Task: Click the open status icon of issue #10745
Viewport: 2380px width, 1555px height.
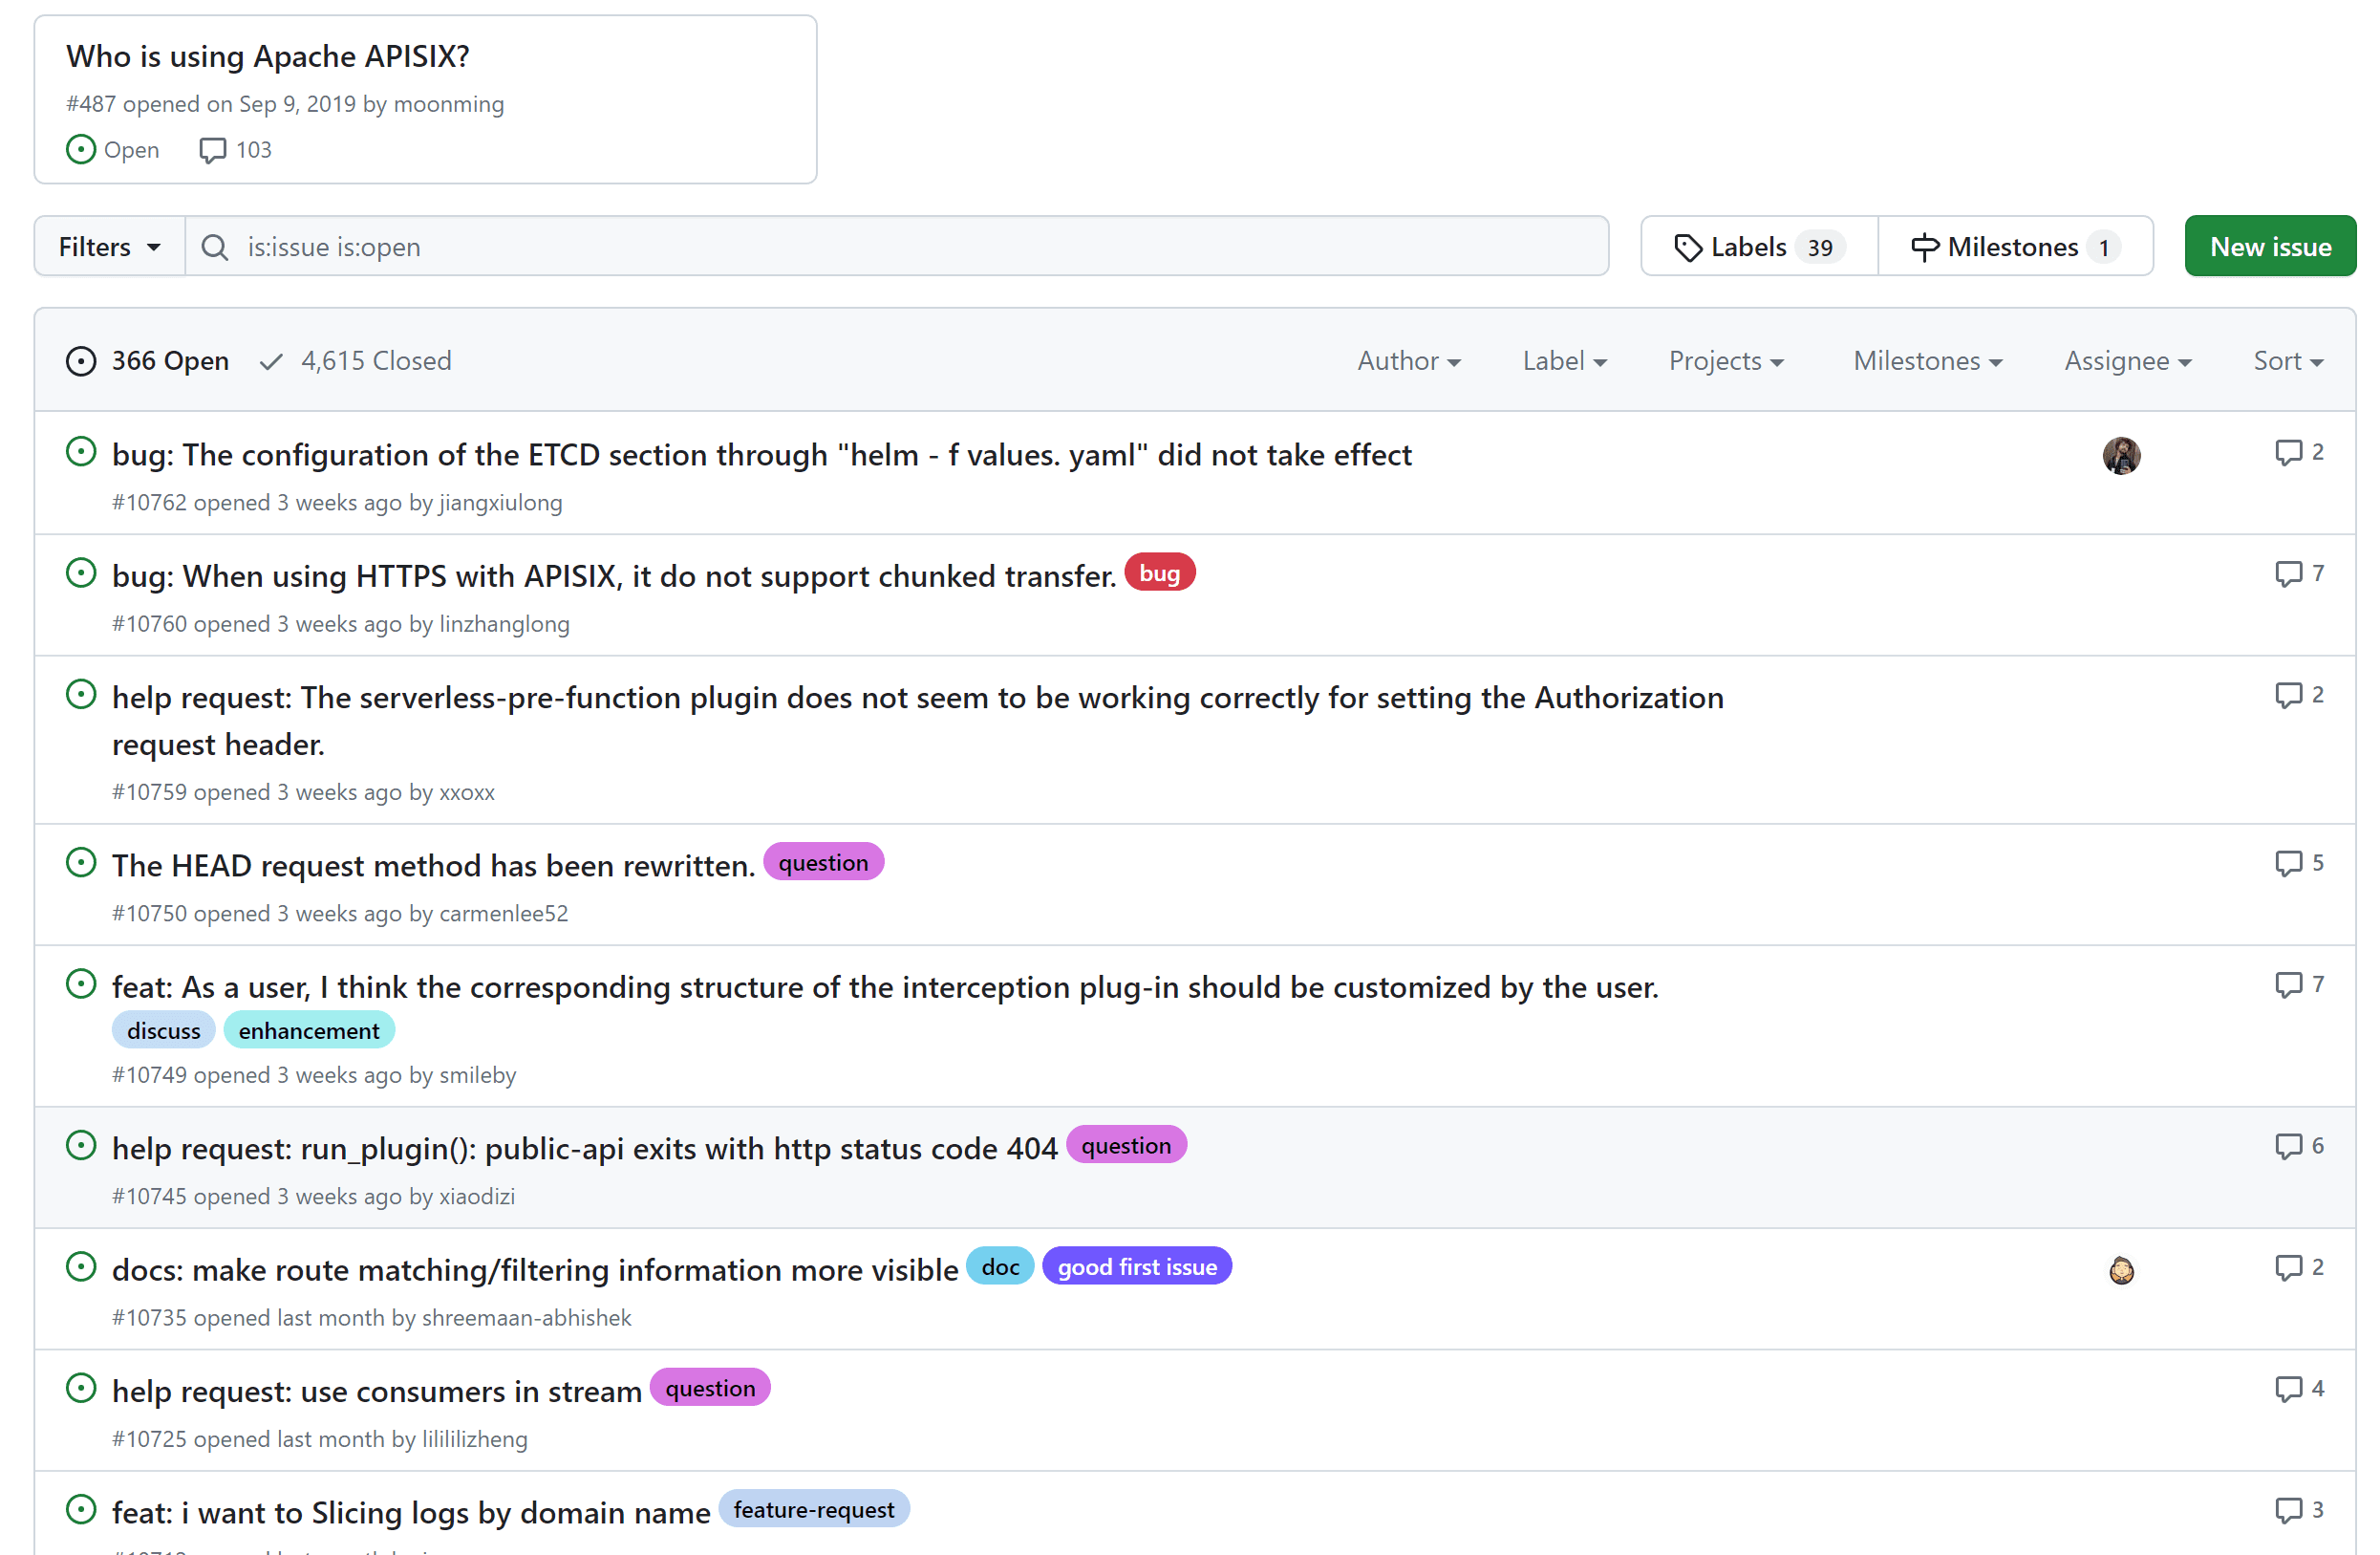Action: tap(81, 1145)
